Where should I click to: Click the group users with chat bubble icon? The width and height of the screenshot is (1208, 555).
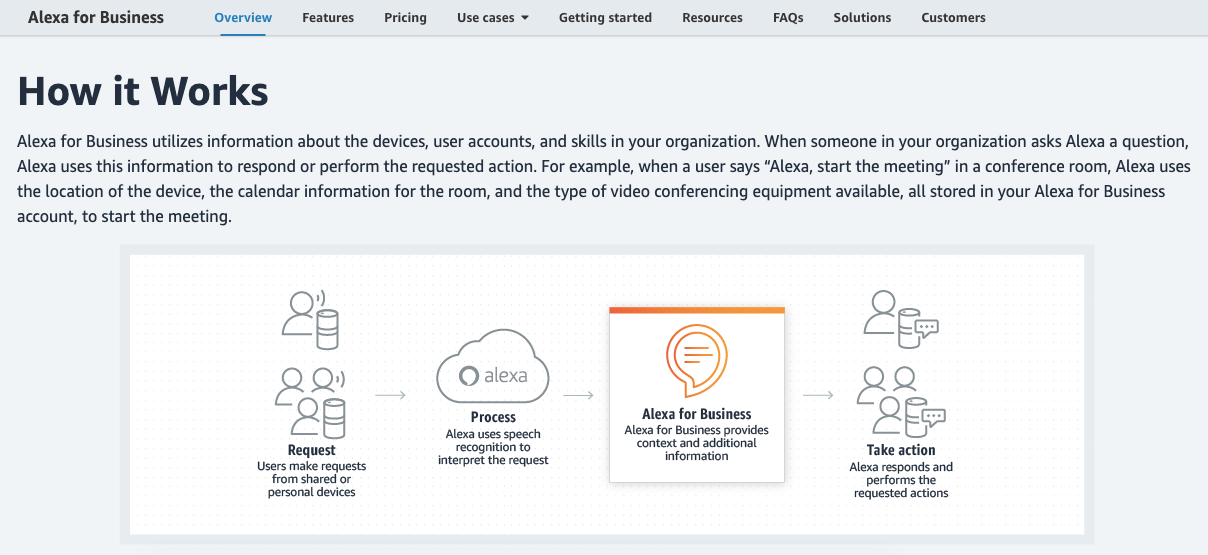click(x=901, y=400)
